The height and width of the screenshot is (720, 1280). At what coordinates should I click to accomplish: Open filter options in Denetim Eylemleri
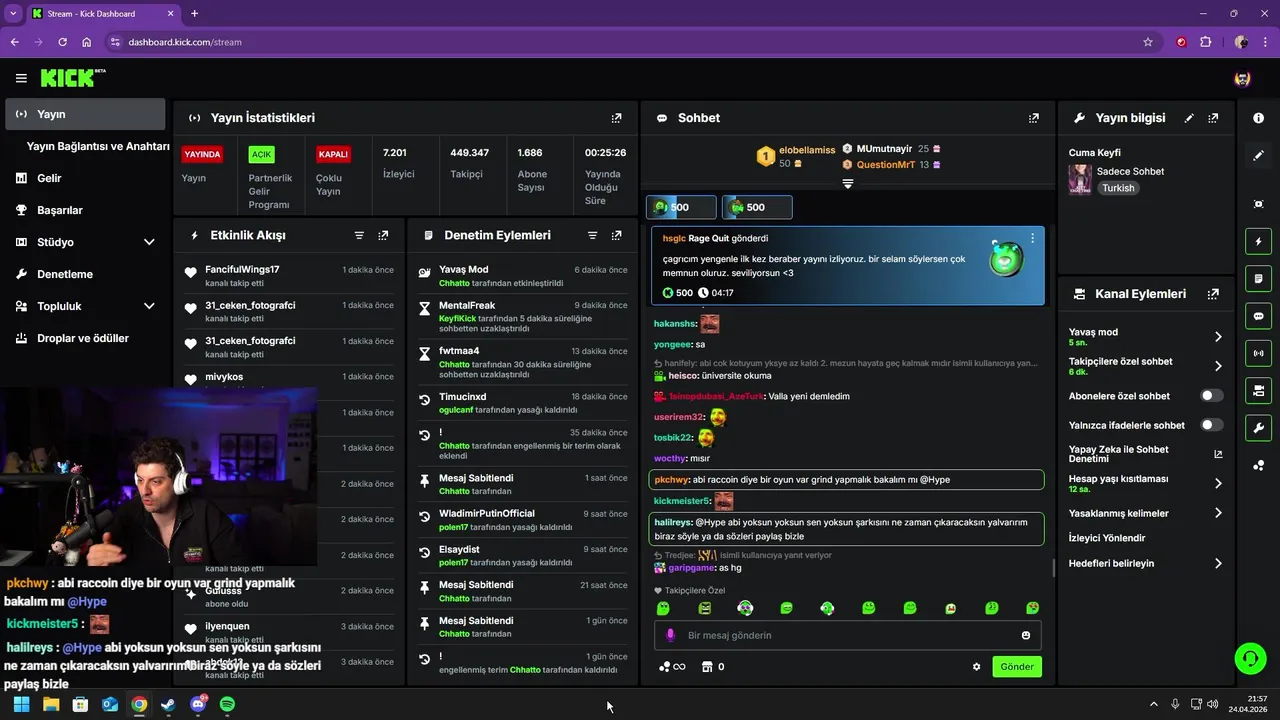point(592,235)
